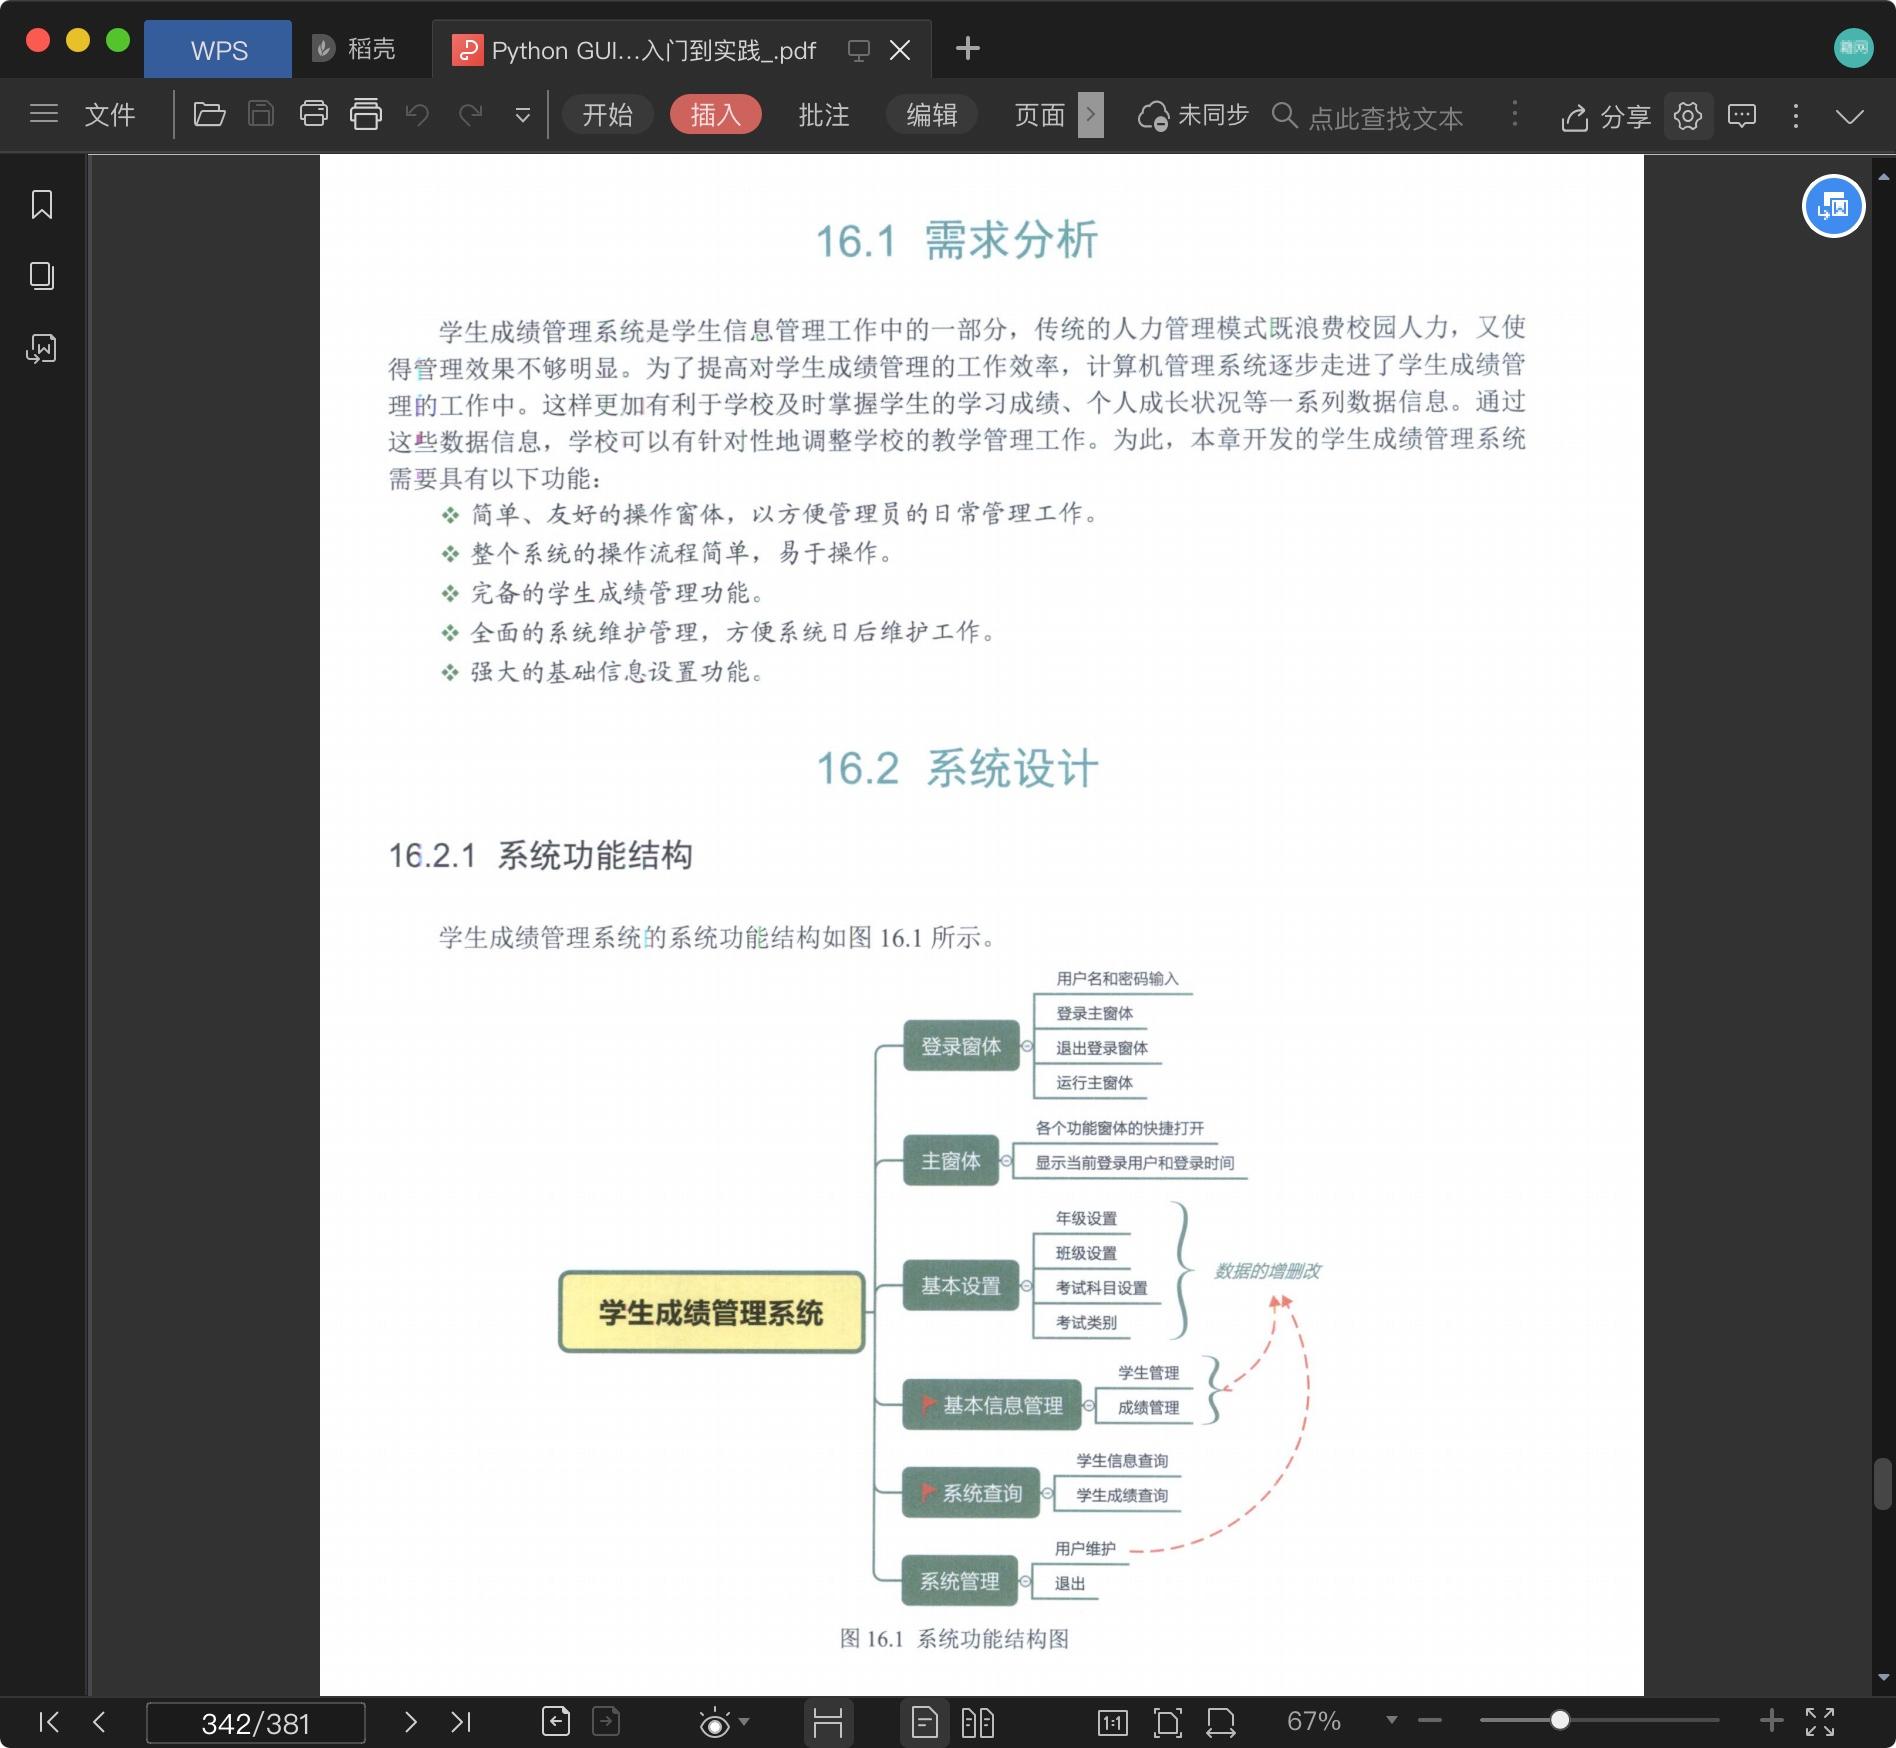Click the fit page icon

coord(1167,1722)
